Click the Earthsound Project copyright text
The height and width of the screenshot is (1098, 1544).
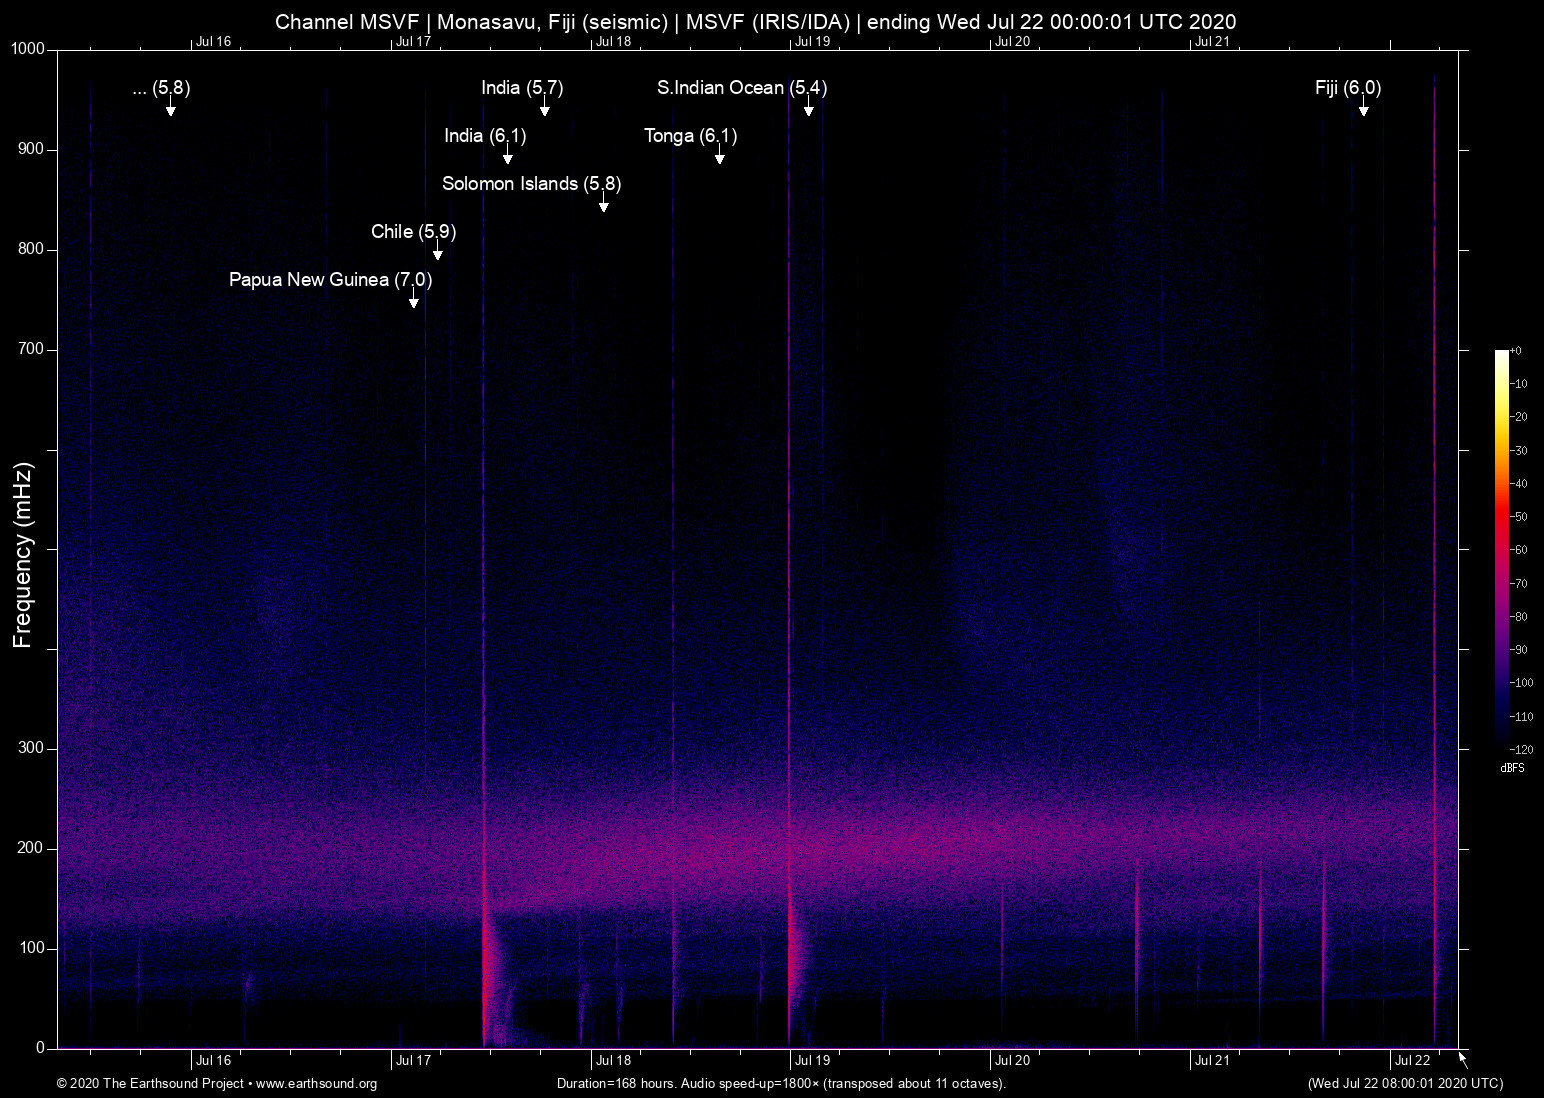coord(150,1084)
